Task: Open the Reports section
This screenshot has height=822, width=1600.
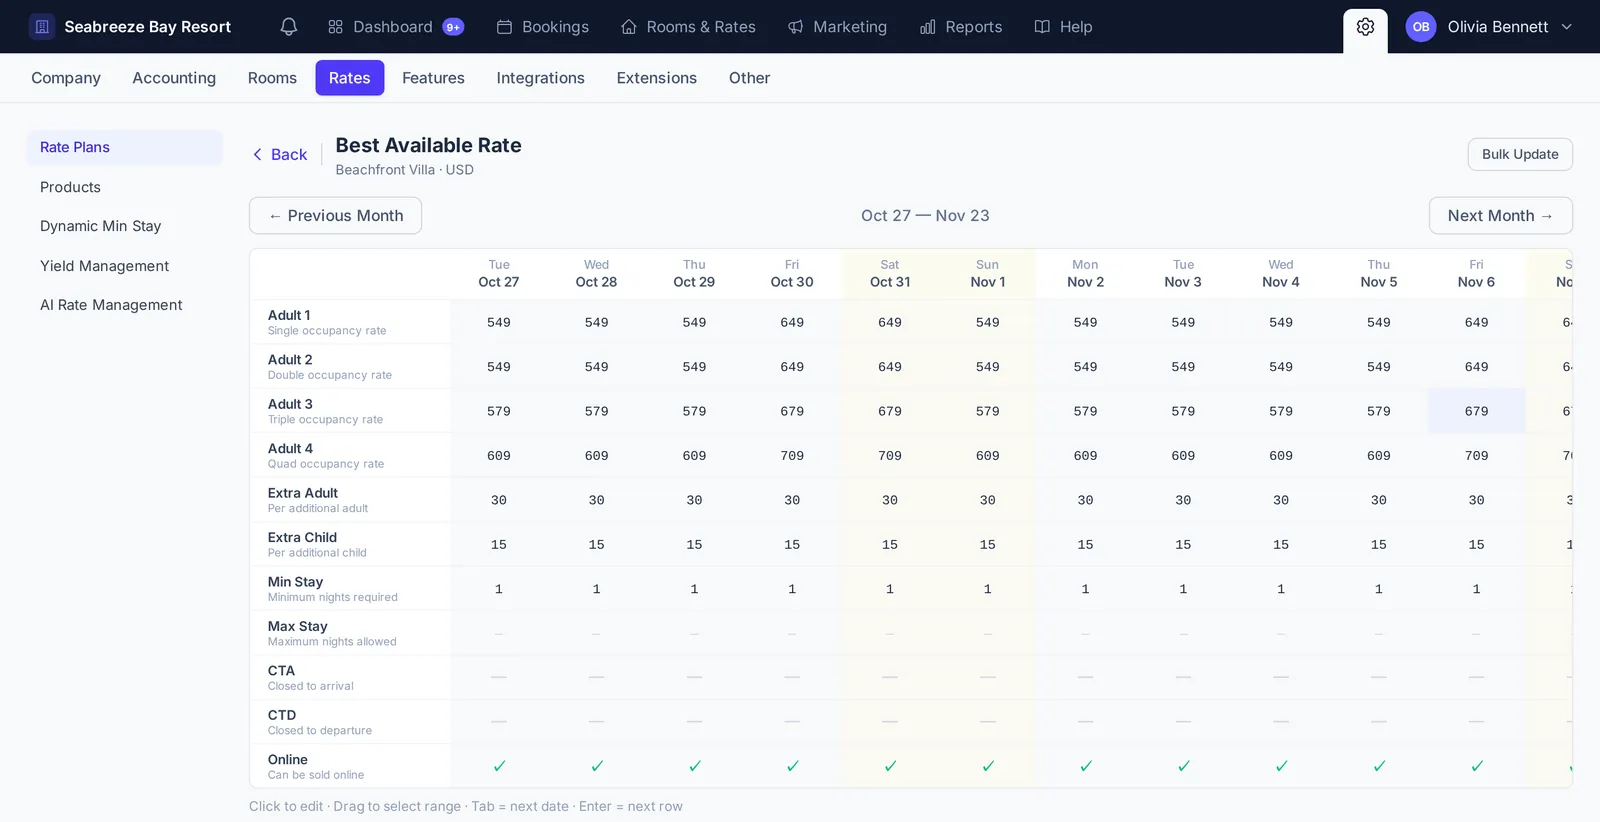Action: [x=961, y=27]
